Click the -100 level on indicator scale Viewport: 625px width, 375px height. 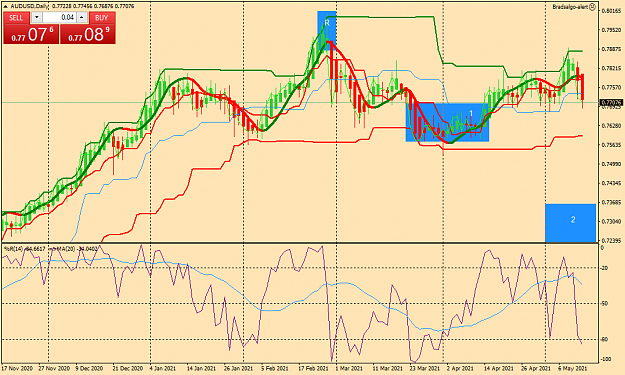pyautogui.click(x=605, y=359)
